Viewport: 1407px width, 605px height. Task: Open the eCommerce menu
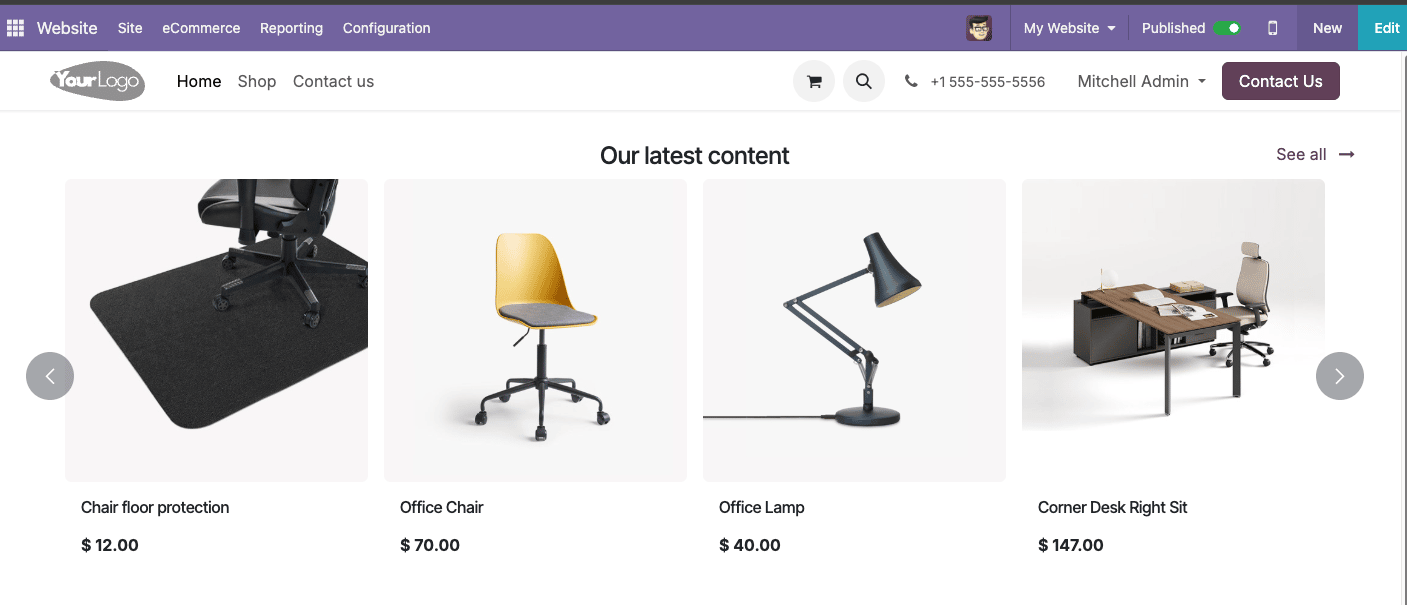coord(201,28)
